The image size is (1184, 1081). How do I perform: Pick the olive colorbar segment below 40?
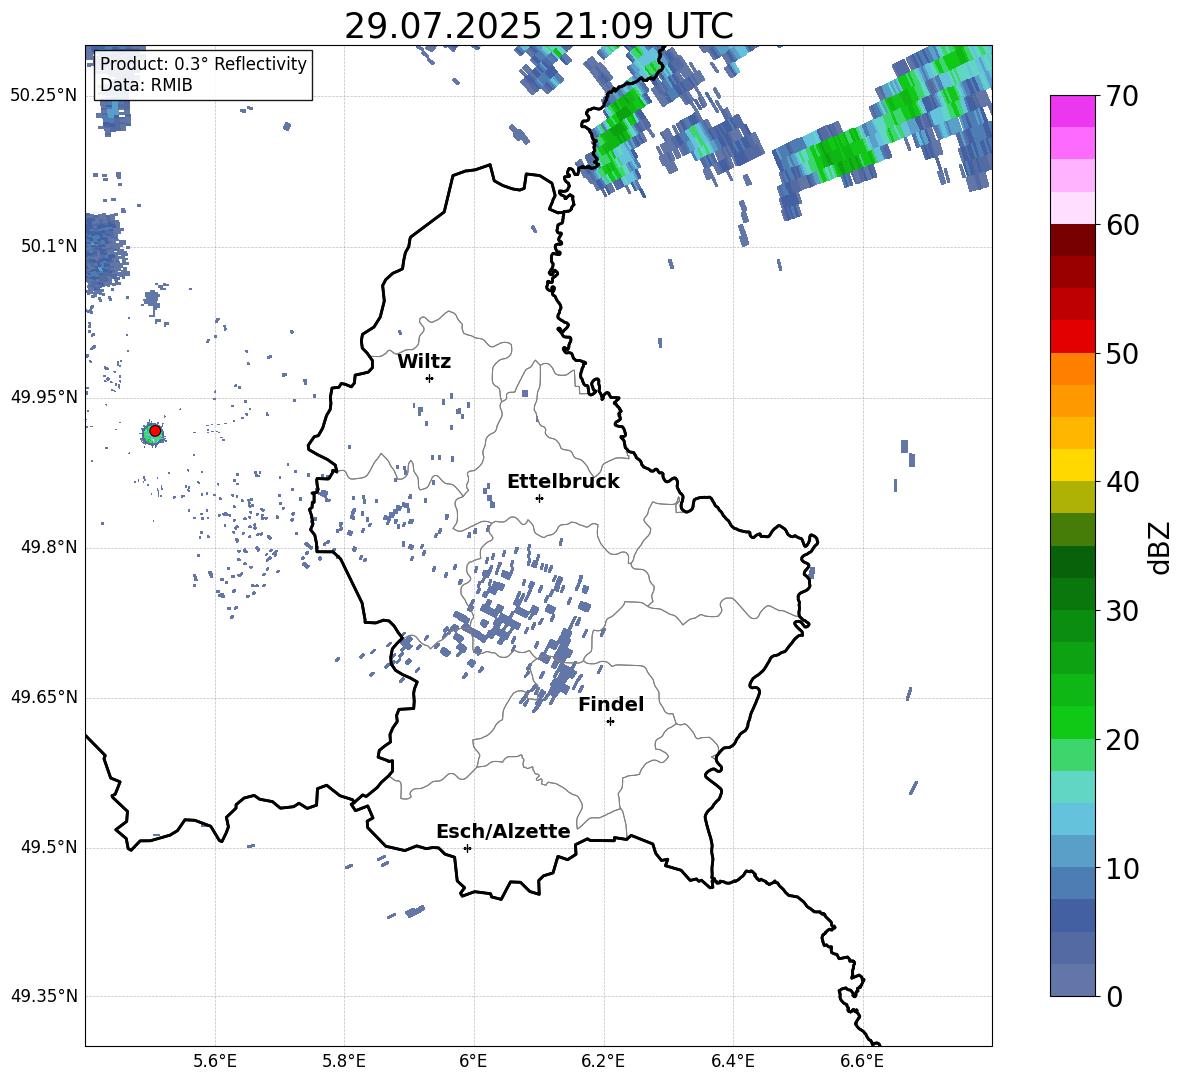(1072, 497)
